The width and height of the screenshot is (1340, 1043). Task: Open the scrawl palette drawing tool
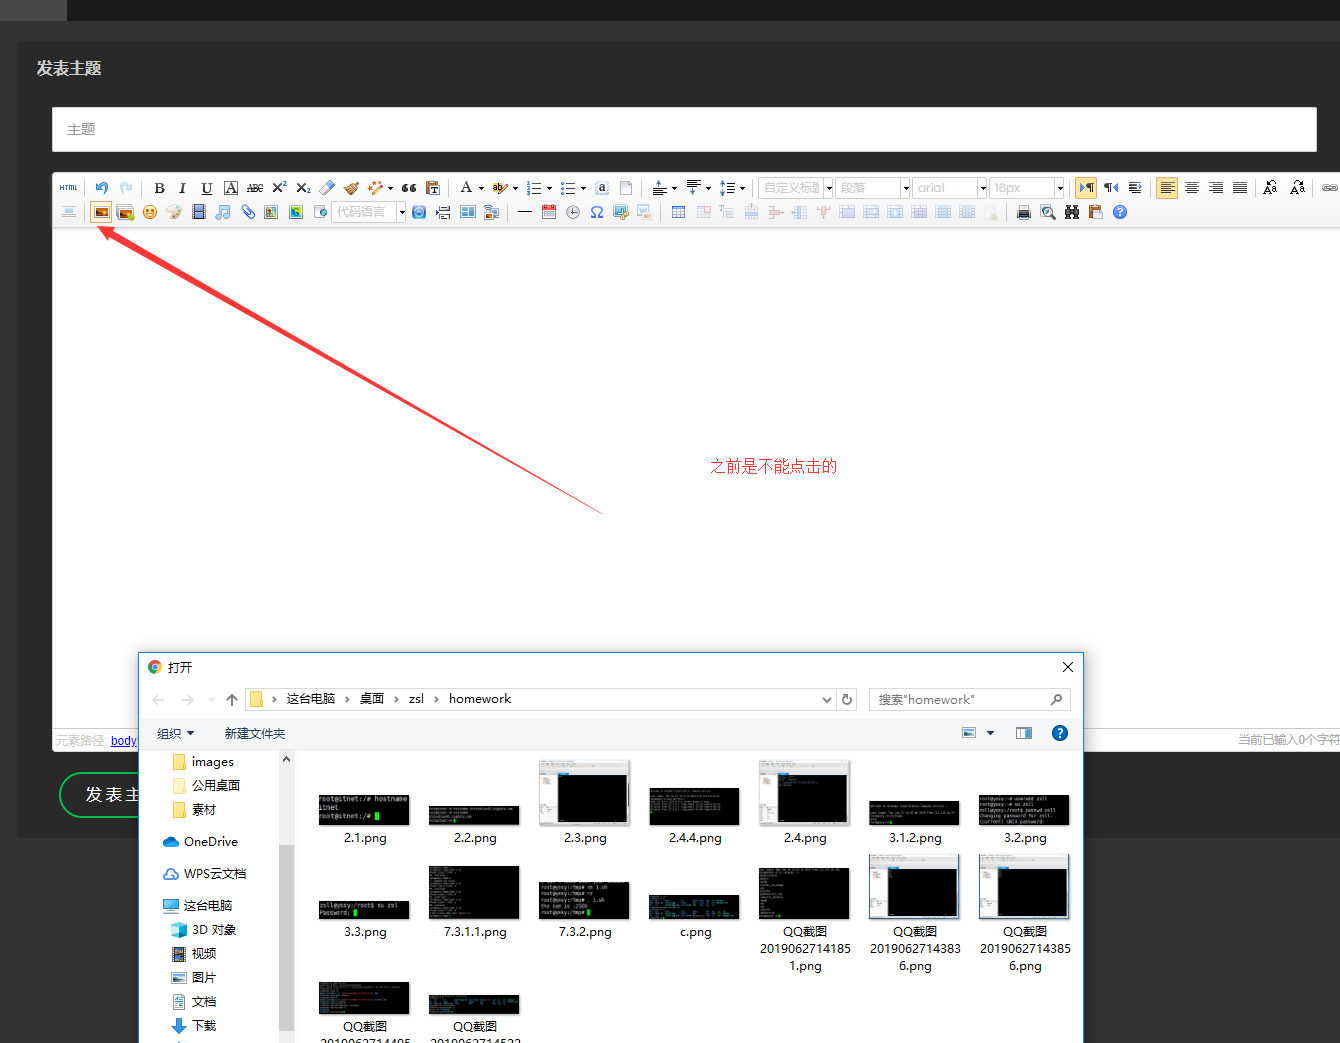coord(174,212)
